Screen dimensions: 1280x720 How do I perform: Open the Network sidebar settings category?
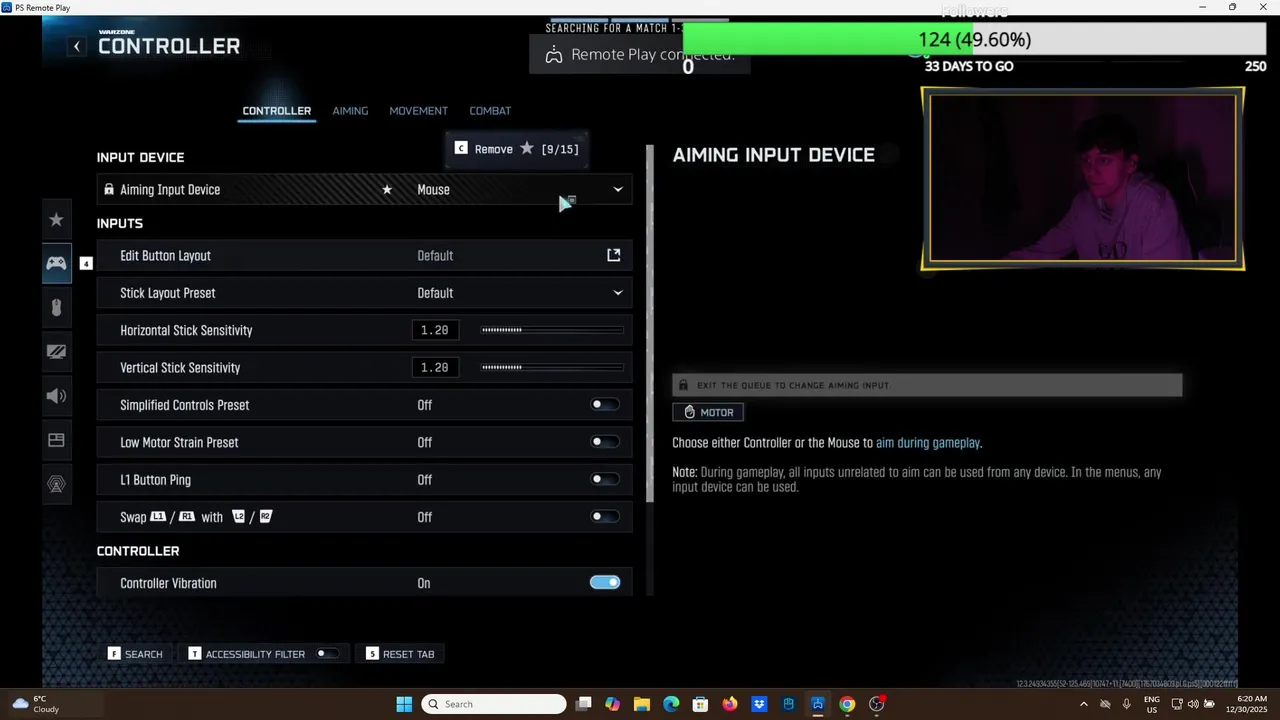click(56, 485)
